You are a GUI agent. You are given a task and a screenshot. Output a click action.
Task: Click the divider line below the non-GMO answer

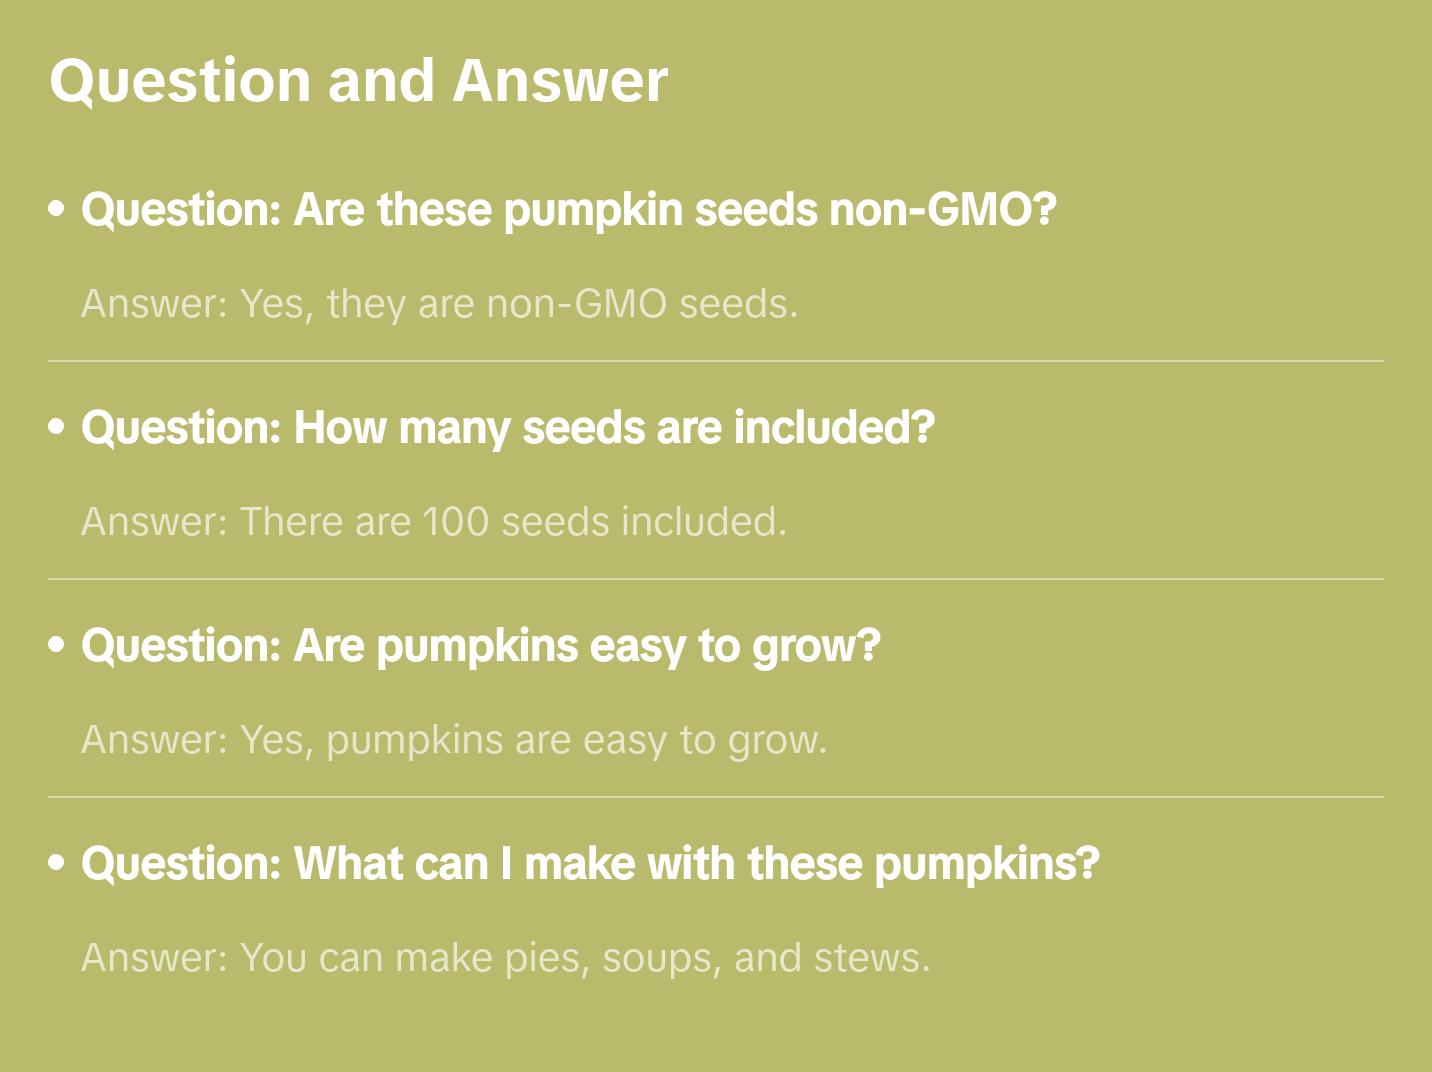point(716,361)
